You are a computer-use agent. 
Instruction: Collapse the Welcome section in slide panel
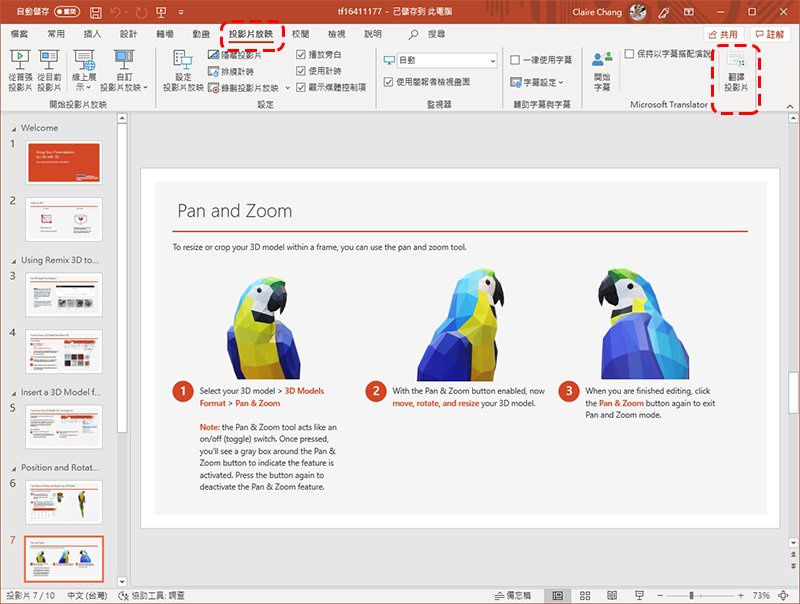14,129
